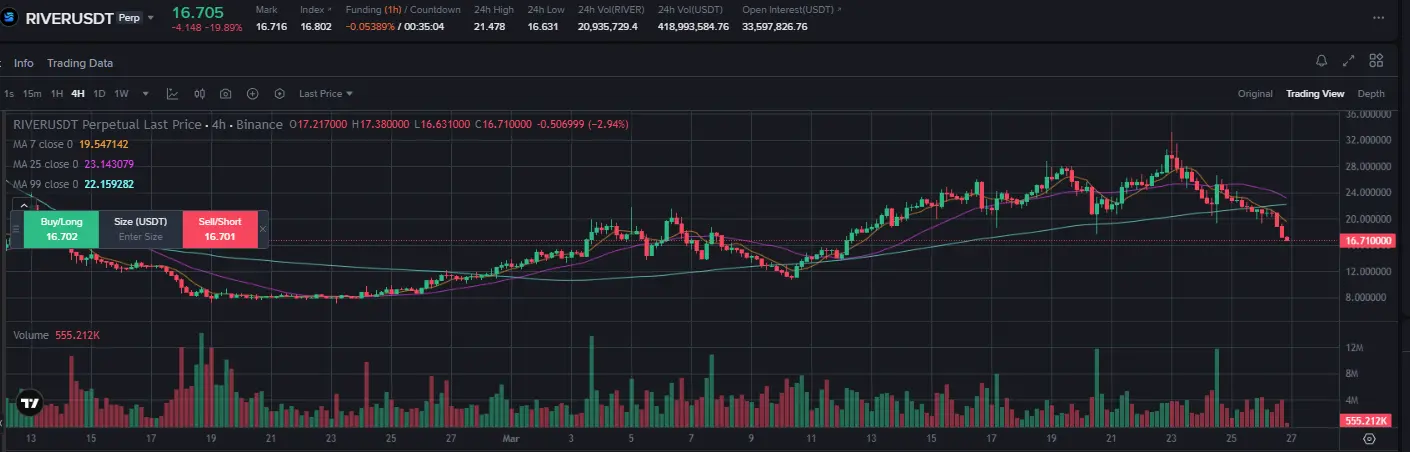Screen dimensions: 1410x452
Task: Switch to Original chart view
Action: pyautogui.click(x=1255, y=94)
